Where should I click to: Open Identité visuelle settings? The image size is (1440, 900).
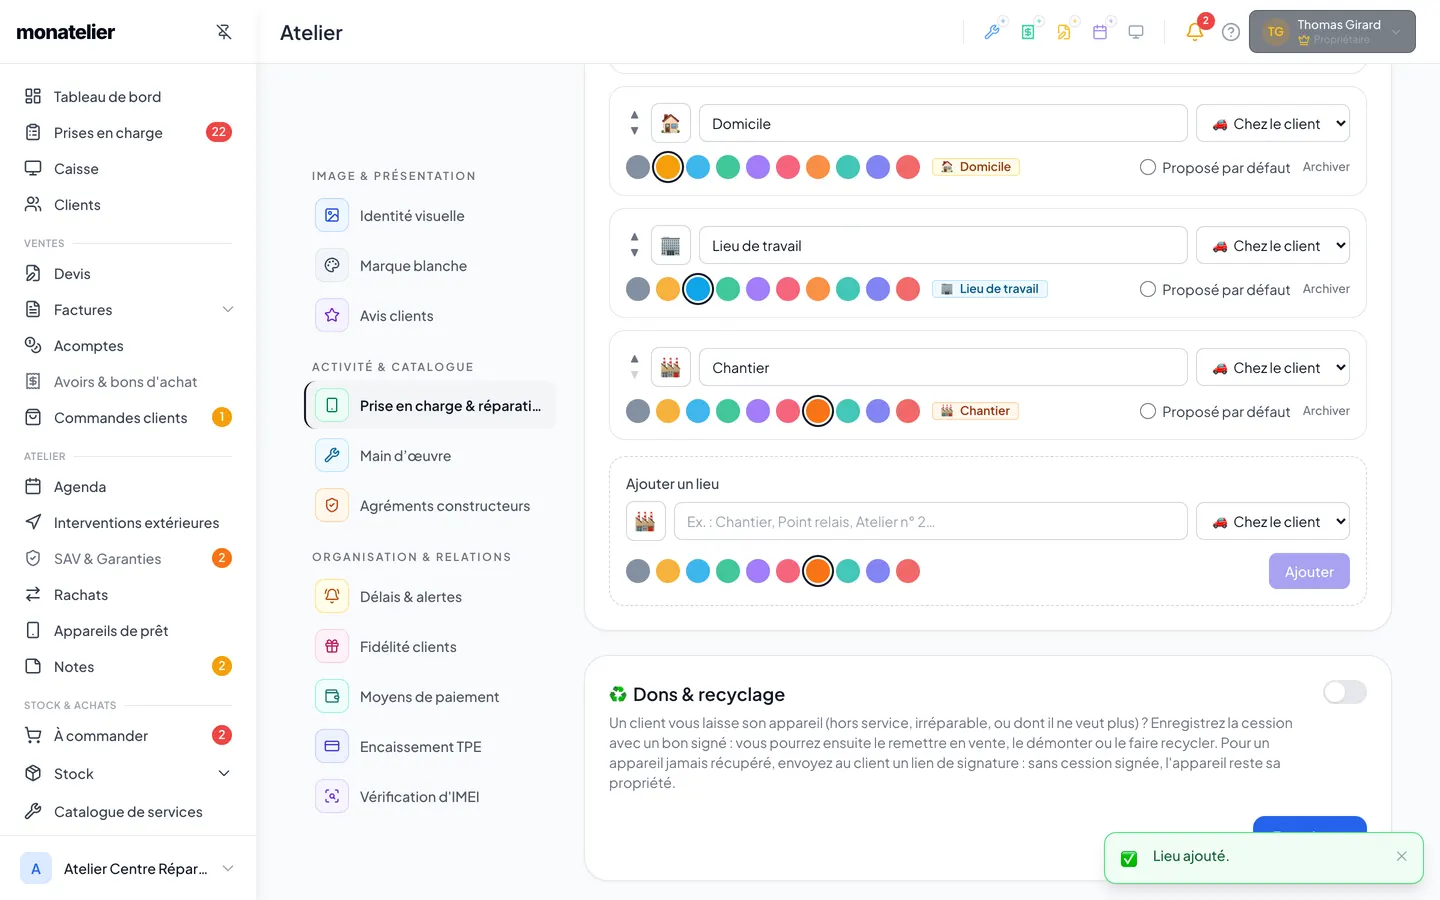pyautogui.click(x=430, y=216)
